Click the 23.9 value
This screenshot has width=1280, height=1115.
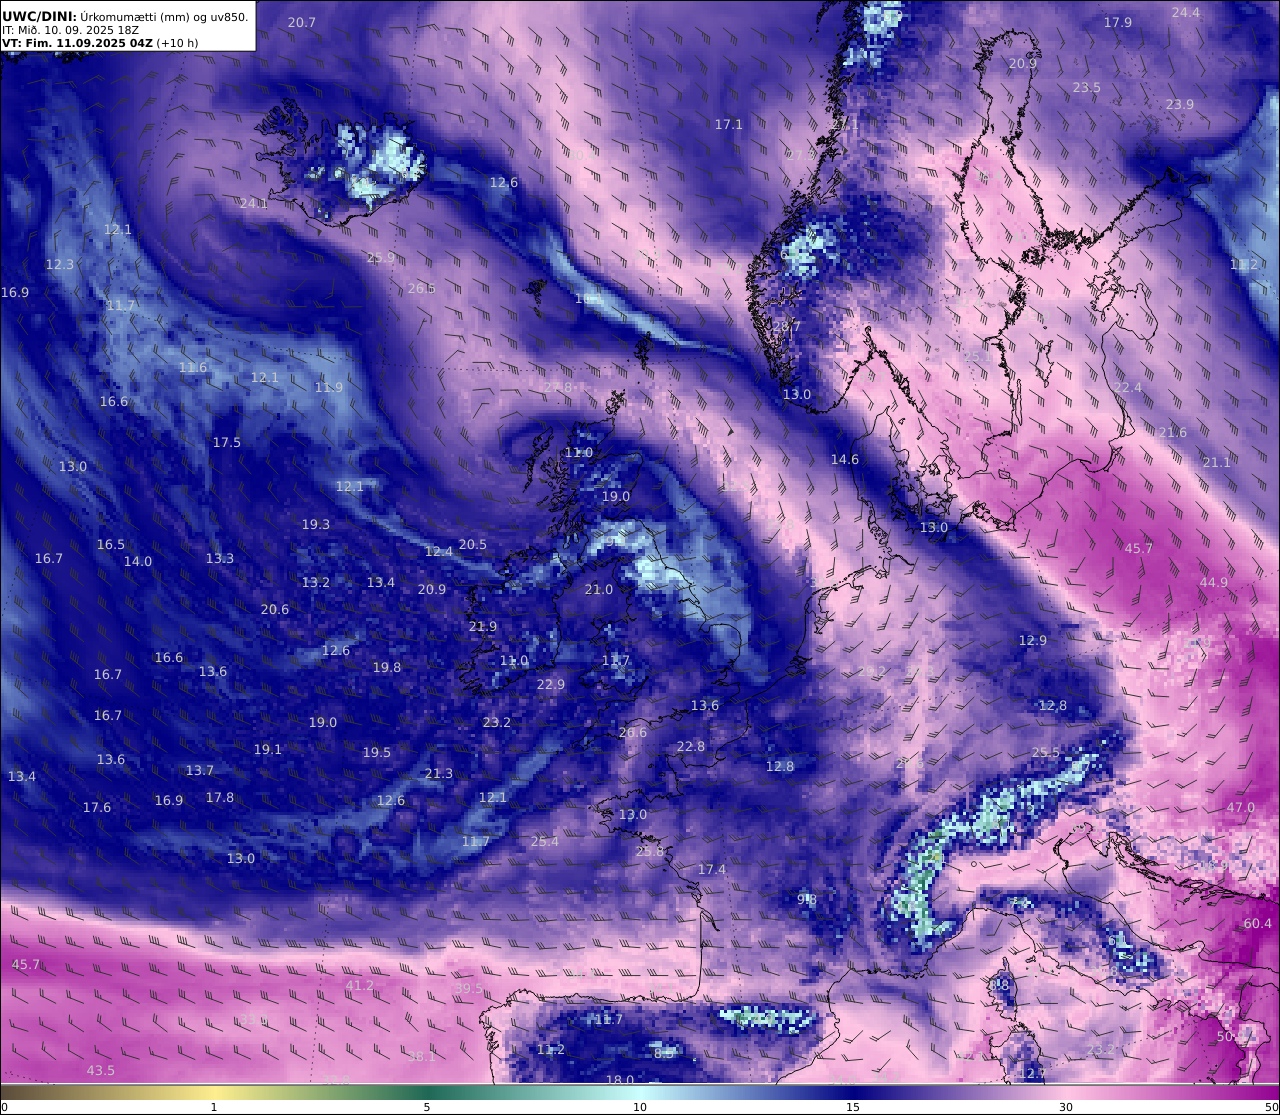(x=1179, y=105)
